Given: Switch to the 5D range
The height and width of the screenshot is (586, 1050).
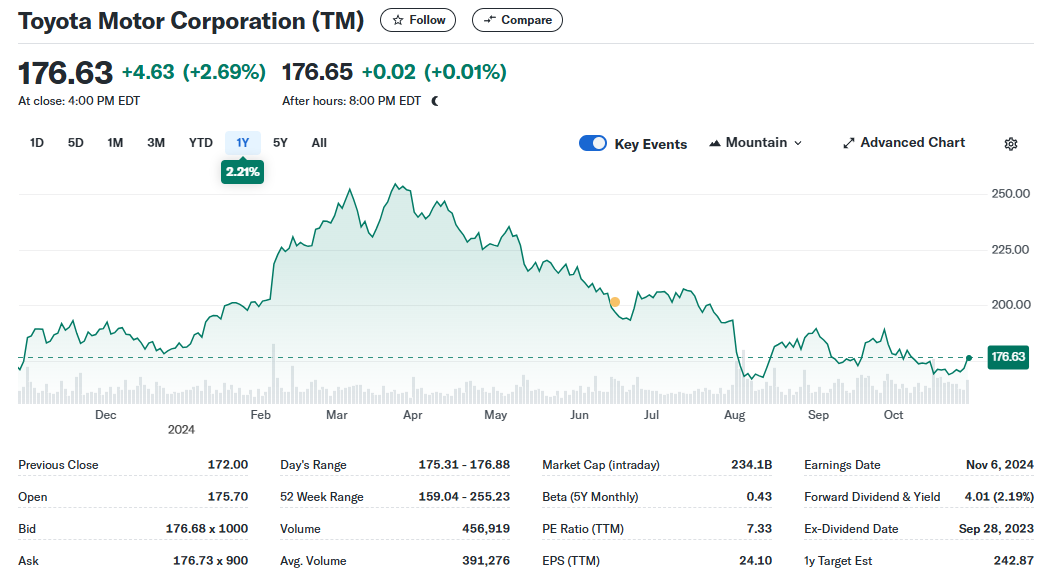Looking at the screenshot, I should click(x=76, y=143).
